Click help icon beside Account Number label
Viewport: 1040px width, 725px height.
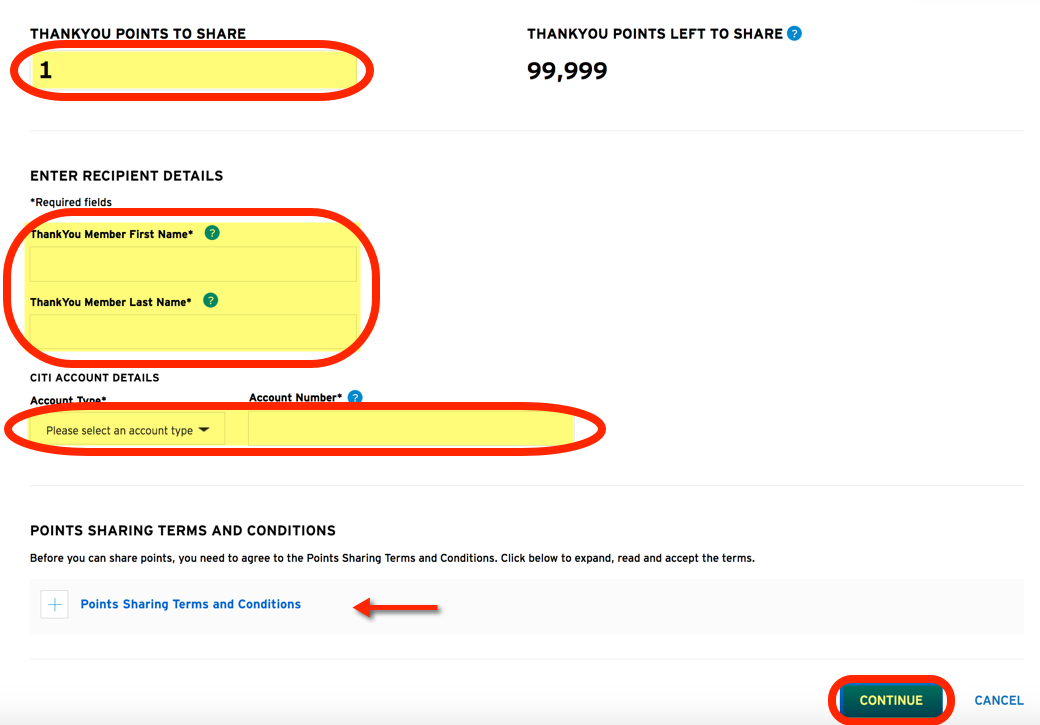355,397
